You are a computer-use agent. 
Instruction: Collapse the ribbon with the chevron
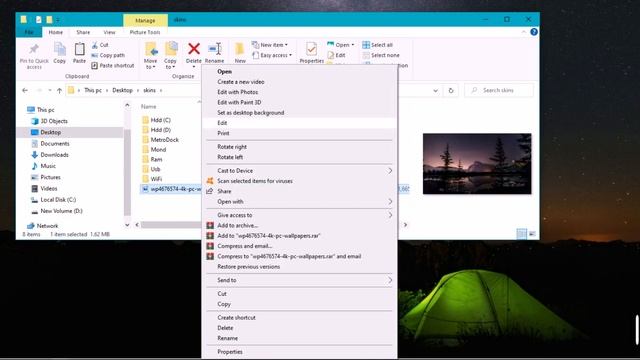[x=524, y=32]
